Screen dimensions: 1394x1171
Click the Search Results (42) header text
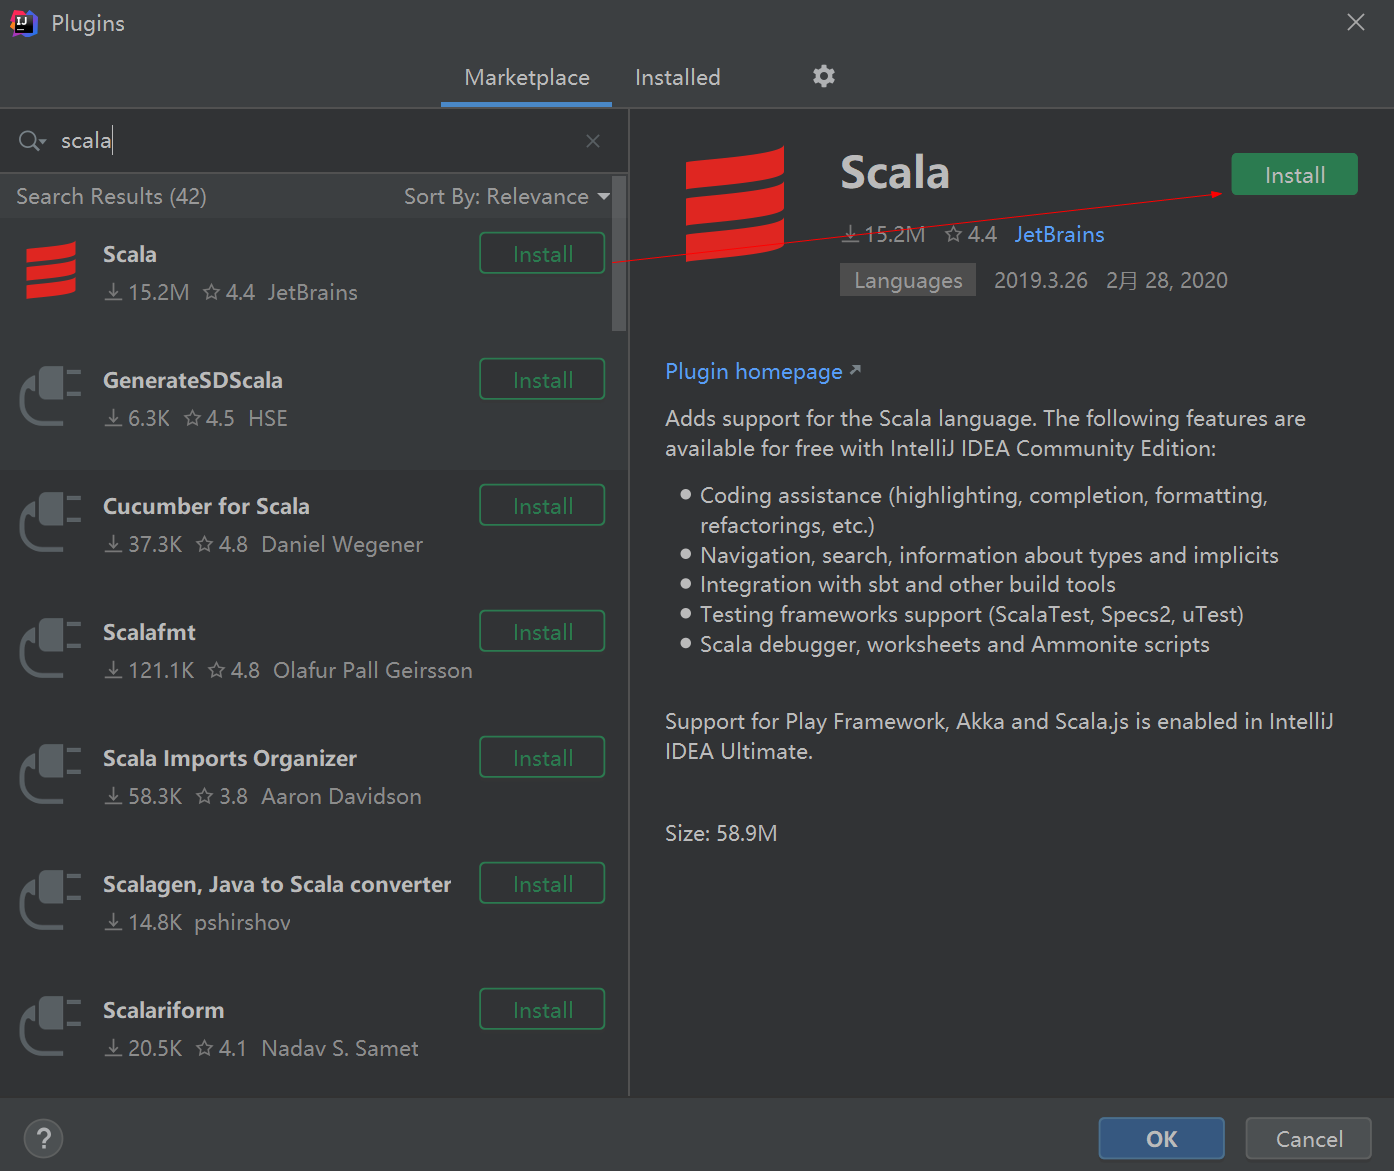[111, 196]
